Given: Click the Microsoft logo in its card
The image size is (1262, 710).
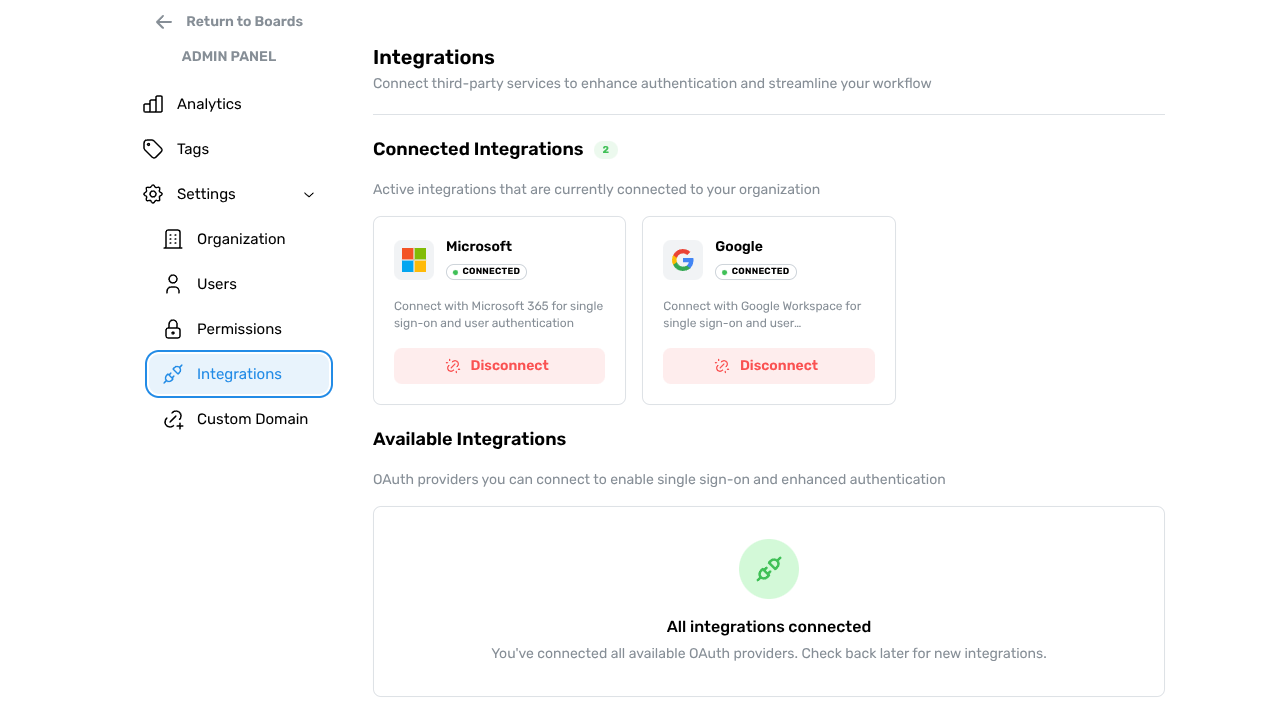Looking at the screenshot, I should (414, 260).
